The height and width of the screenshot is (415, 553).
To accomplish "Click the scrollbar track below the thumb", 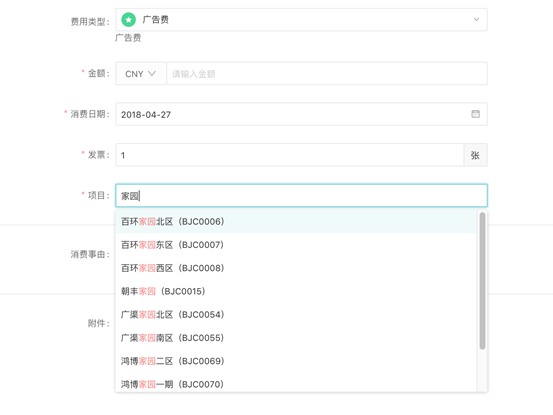I will click(x=482, y=371).
